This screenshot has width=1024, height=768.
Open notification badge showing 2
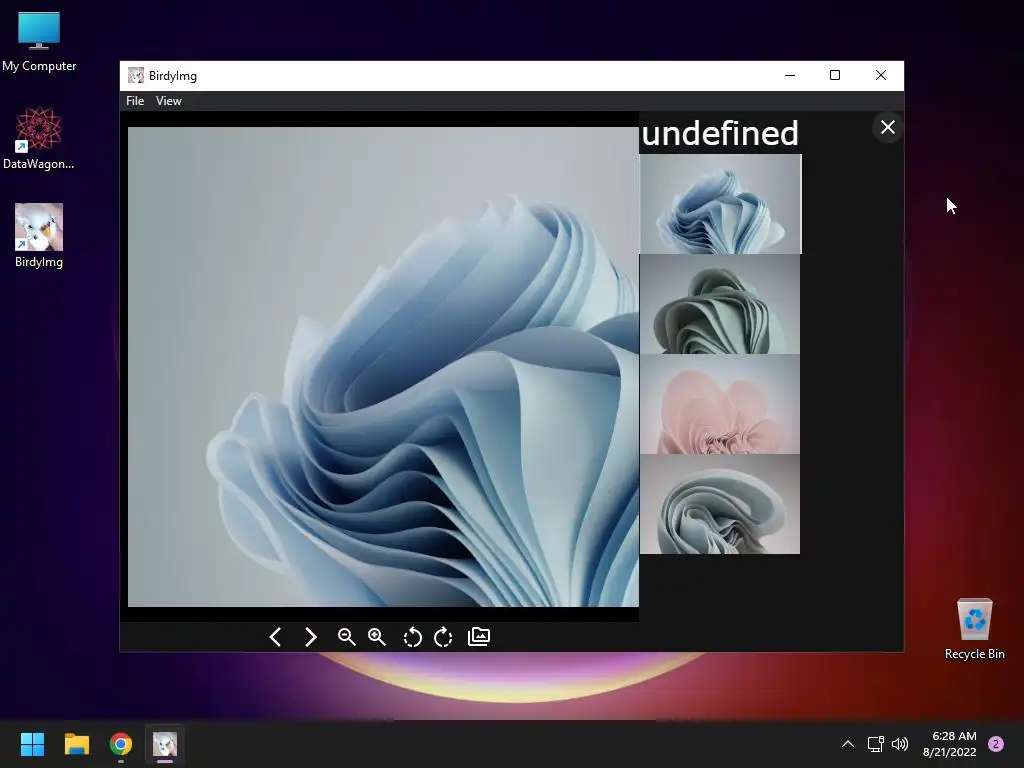coord(996,744)
